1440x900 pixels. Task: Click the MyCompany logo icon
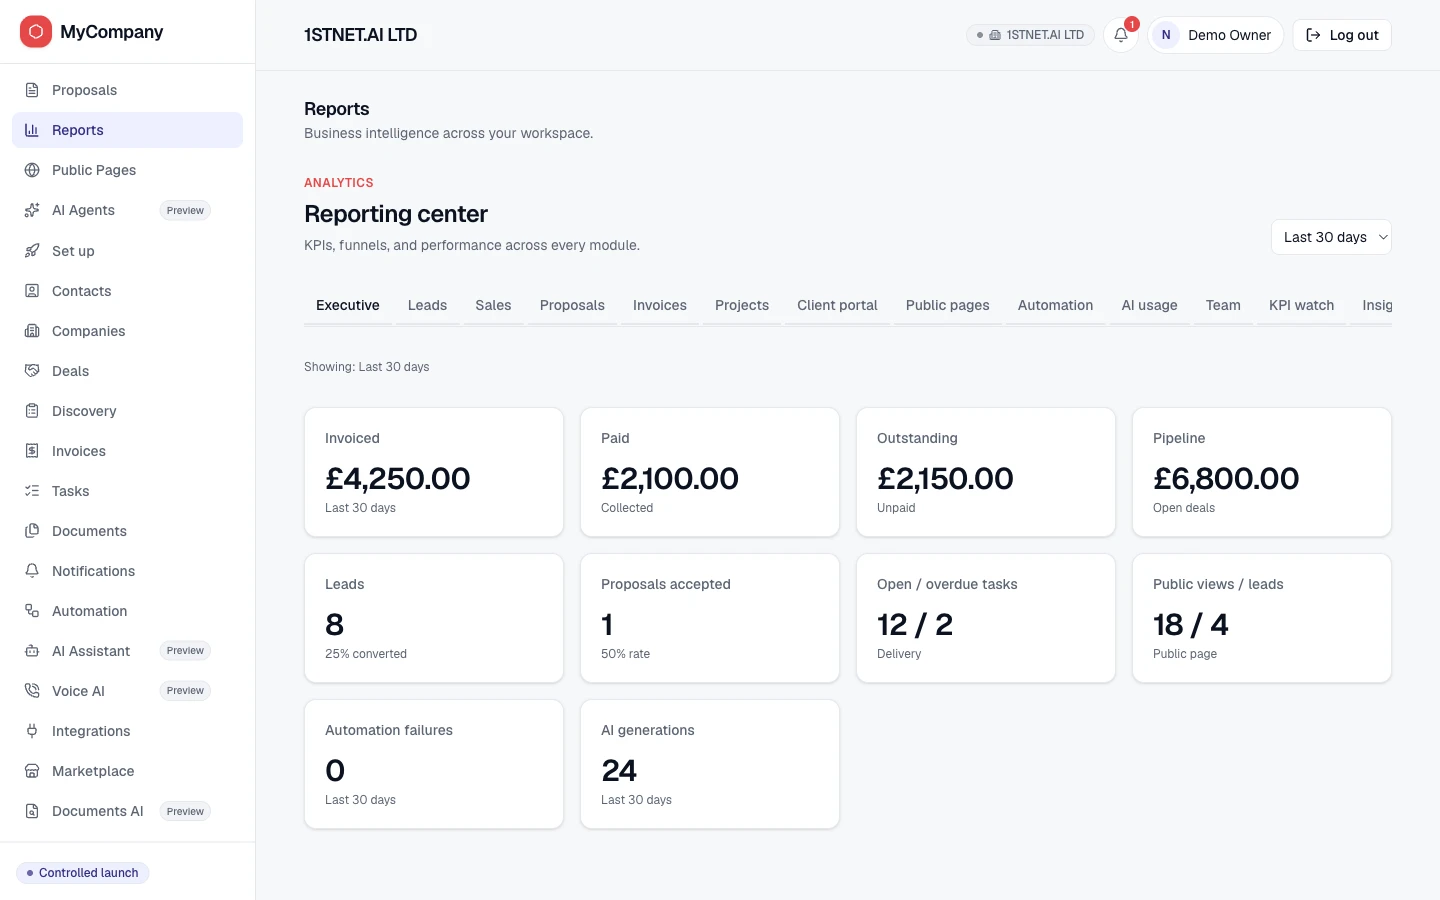[x=36, y=32]
